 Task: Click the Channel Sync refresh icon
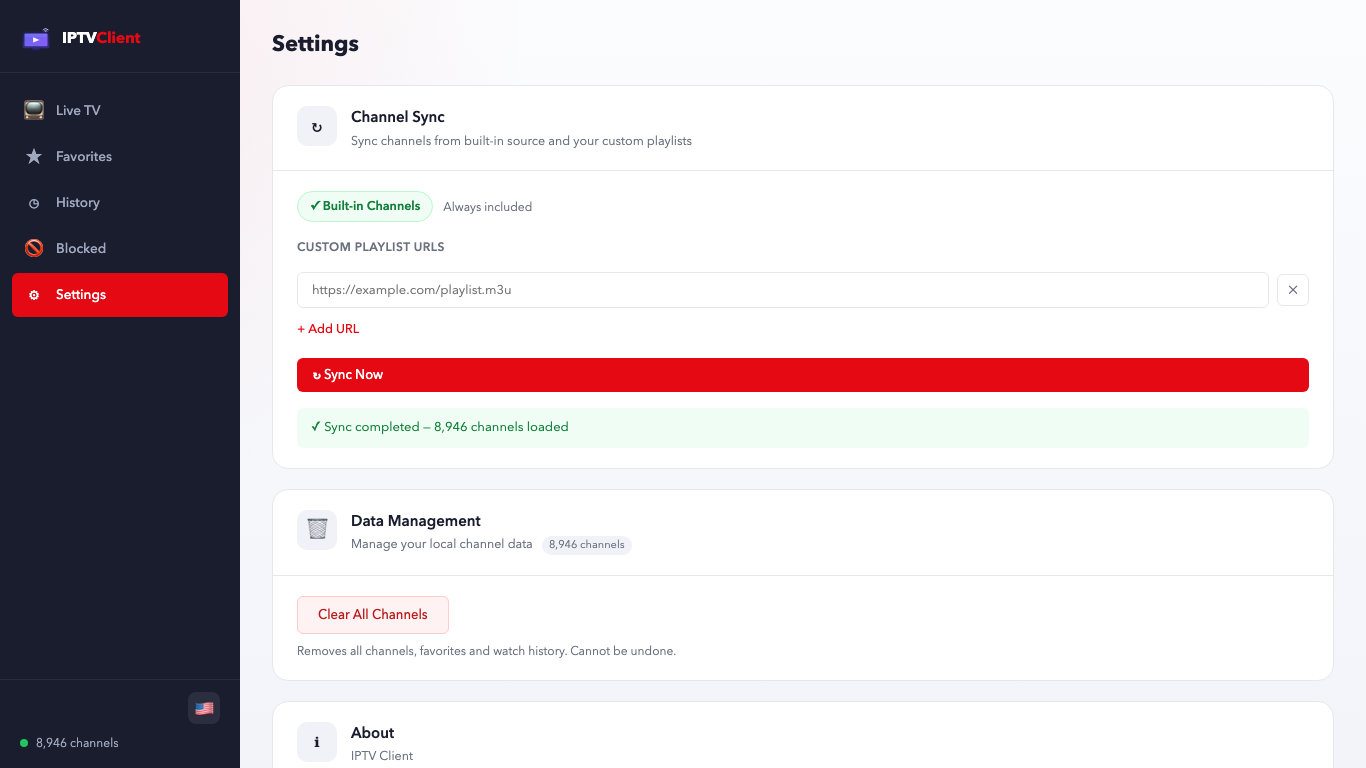(317, 127)
